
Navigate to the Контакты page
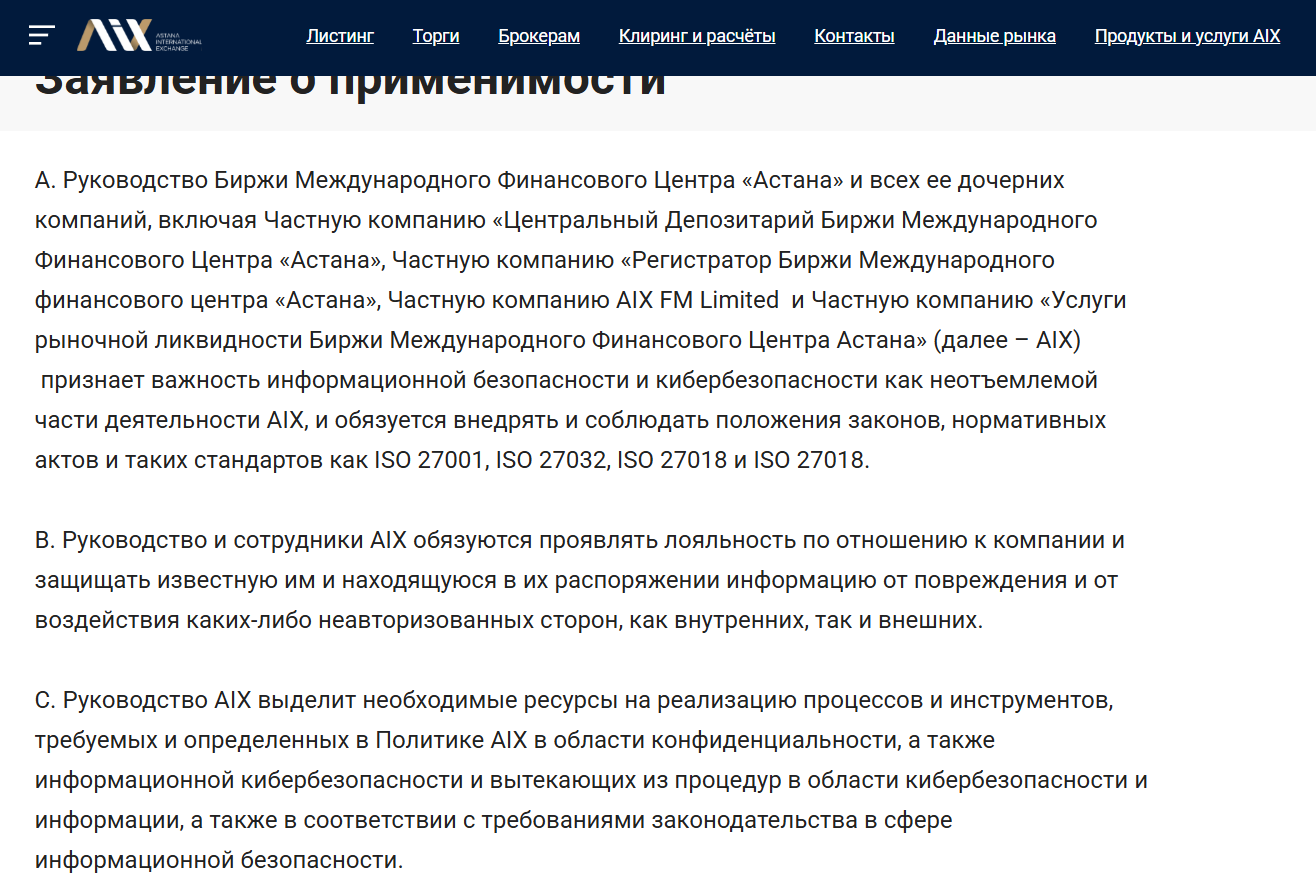(854, 36)
